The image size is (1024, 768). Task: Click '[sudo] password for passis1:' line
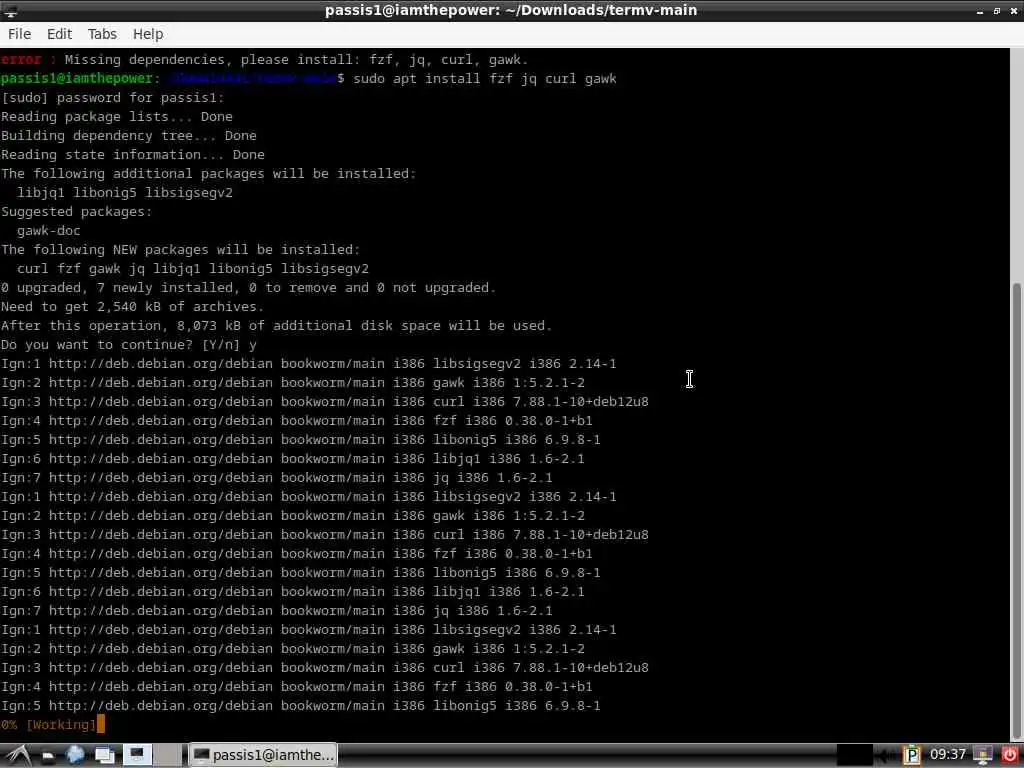coord(112,98)
